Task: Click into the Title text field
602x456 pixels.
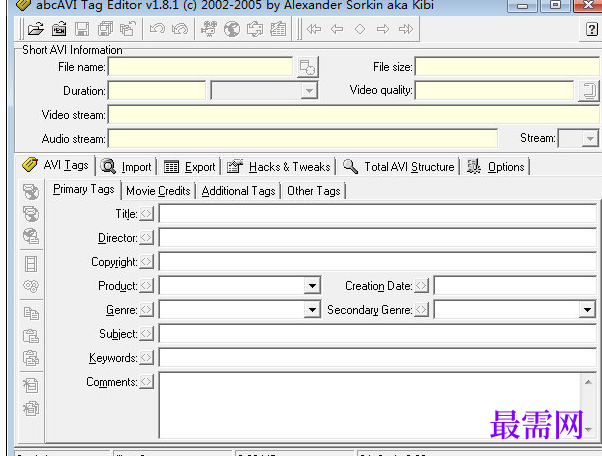Action: tap(378, 213)
